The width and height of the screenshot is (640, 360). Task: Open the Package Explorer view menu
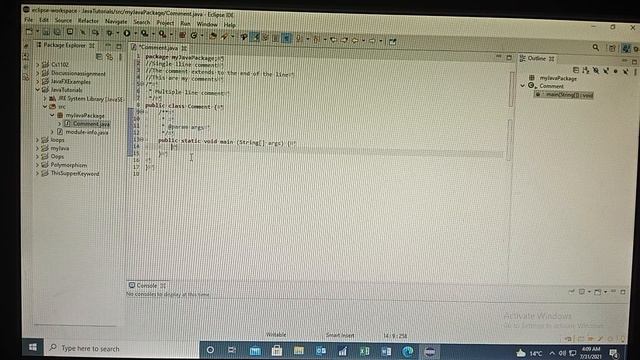coord(120,57)
